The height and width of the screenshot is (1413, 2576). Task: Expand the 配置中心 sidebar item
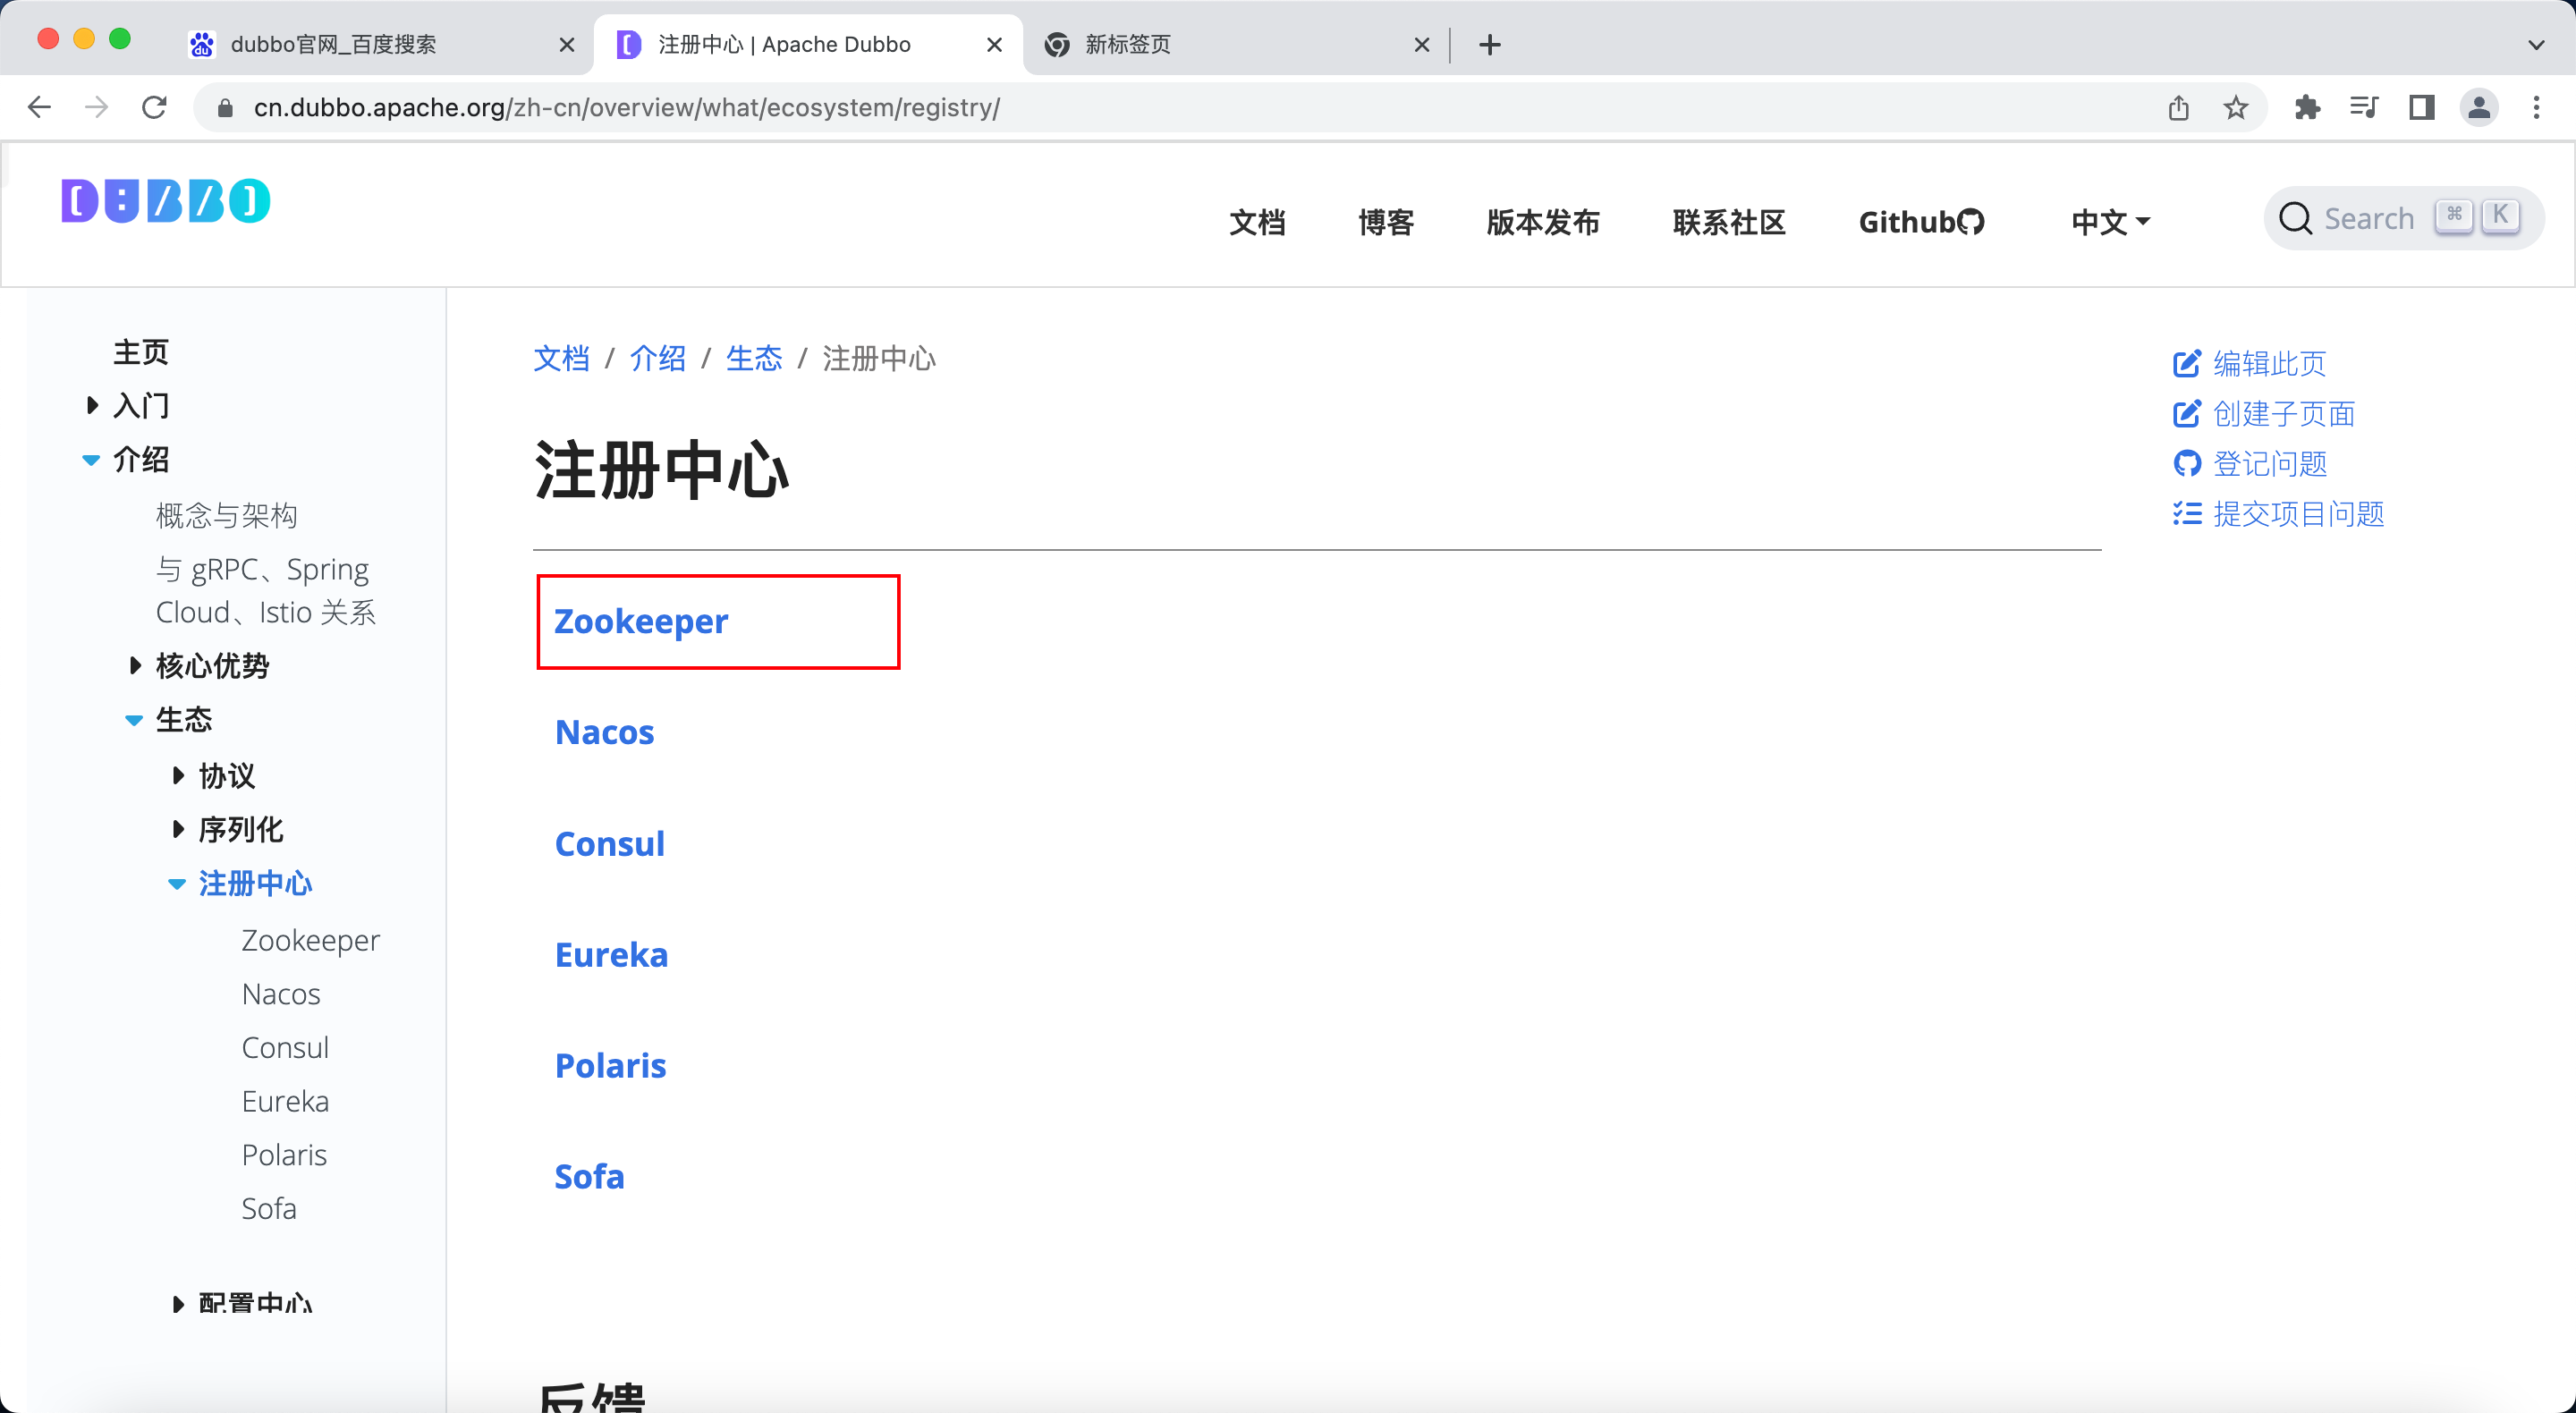(x=178, y=1304)
